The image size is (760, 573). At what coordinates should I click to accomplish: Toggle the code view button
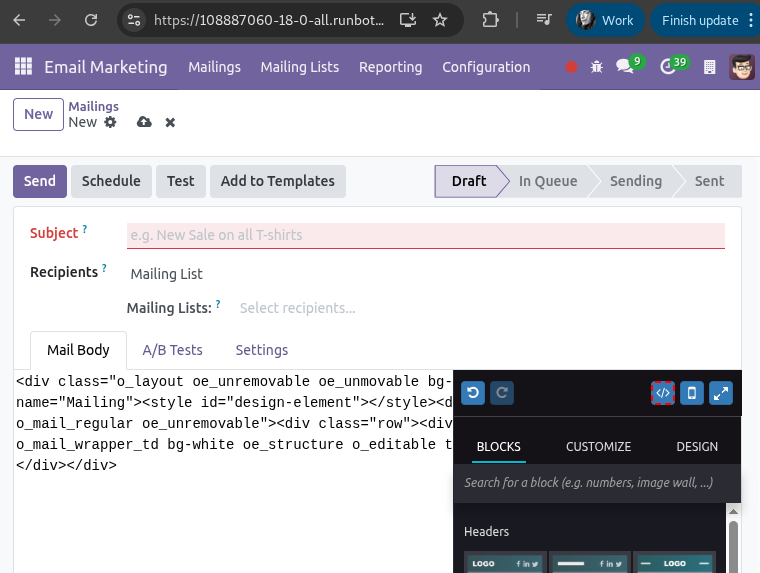pos(663,393)
